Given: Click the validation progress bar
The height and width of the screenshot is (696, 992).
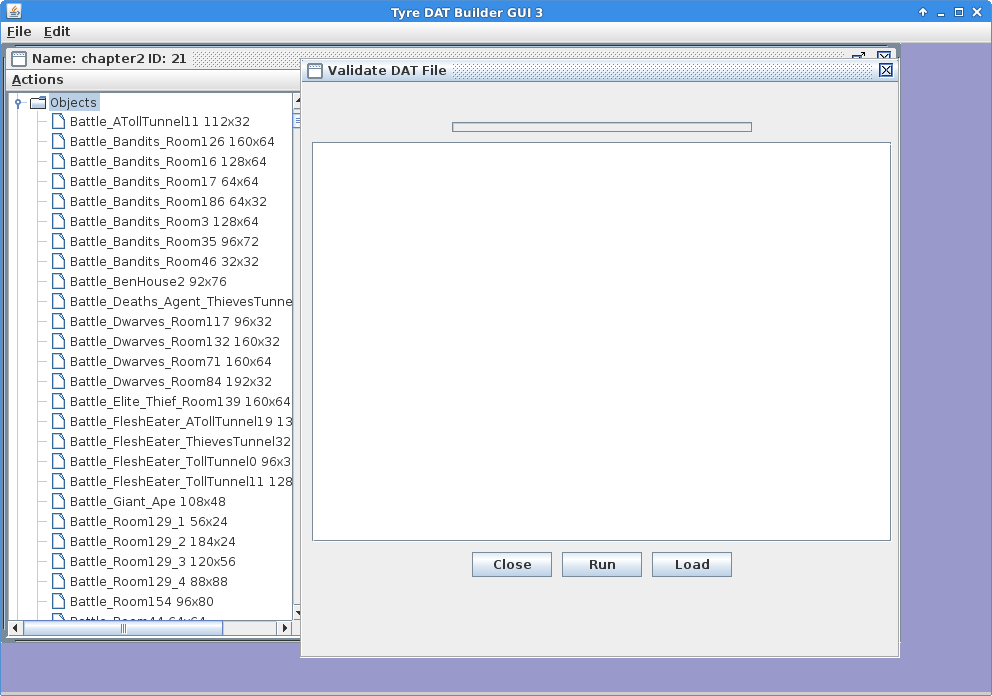Looking at the screenshot, I should 602,127.
